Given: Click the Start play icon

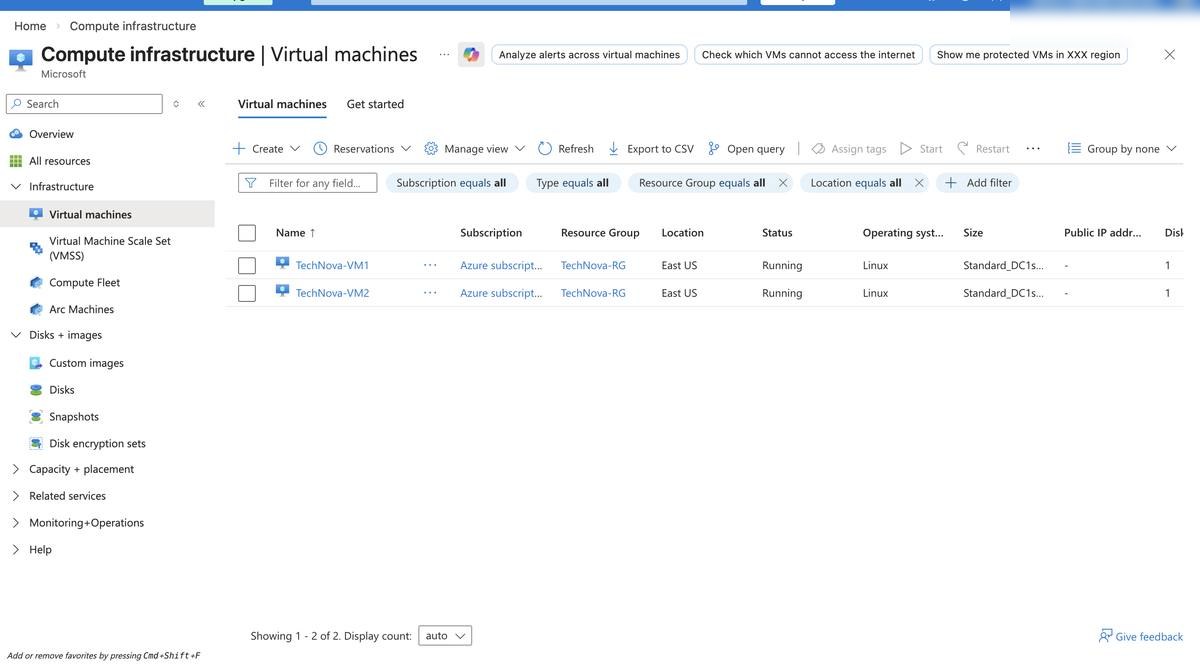Looking at the screenshot, I should pyautogui.click(x=906, y=148).
